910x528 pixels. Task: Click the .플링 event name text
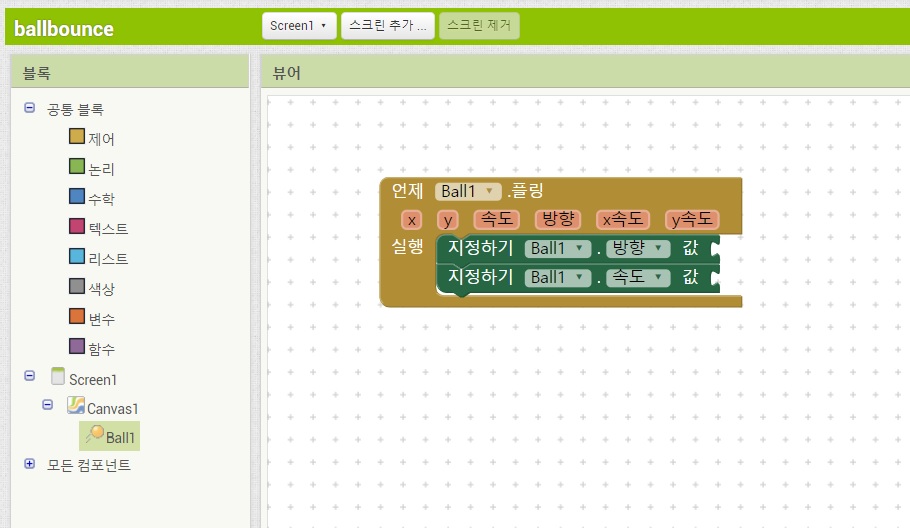pos(525,190)
